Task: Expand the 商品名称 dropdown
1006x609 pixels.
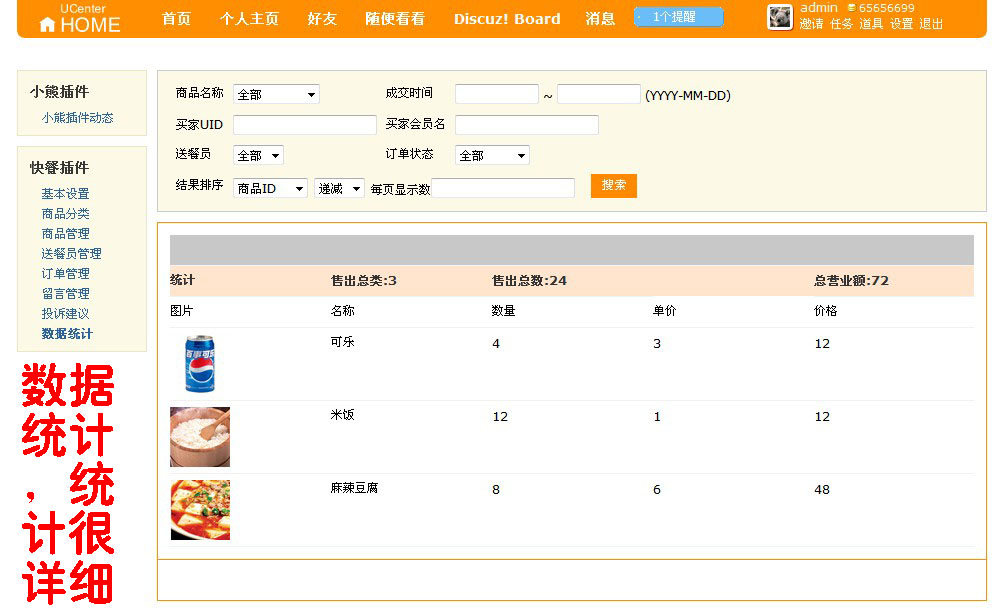Action: [276, 94]
